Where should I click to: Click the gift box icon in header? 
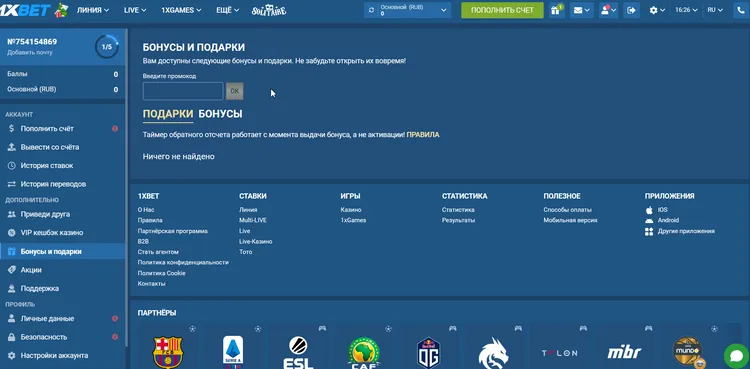(x=555, y=10)
